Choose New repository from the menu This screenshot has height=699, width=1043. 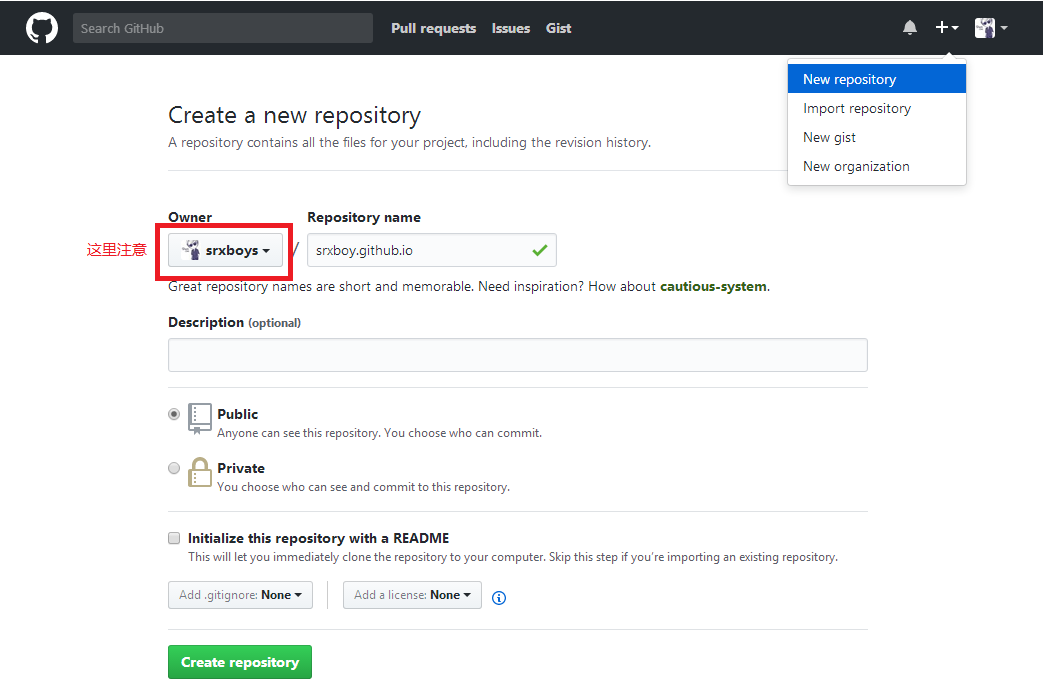877,79
